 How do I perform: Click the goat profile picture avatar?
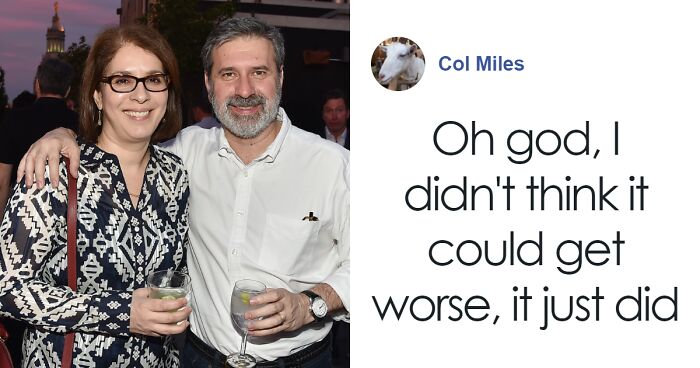tap(398, 63)
